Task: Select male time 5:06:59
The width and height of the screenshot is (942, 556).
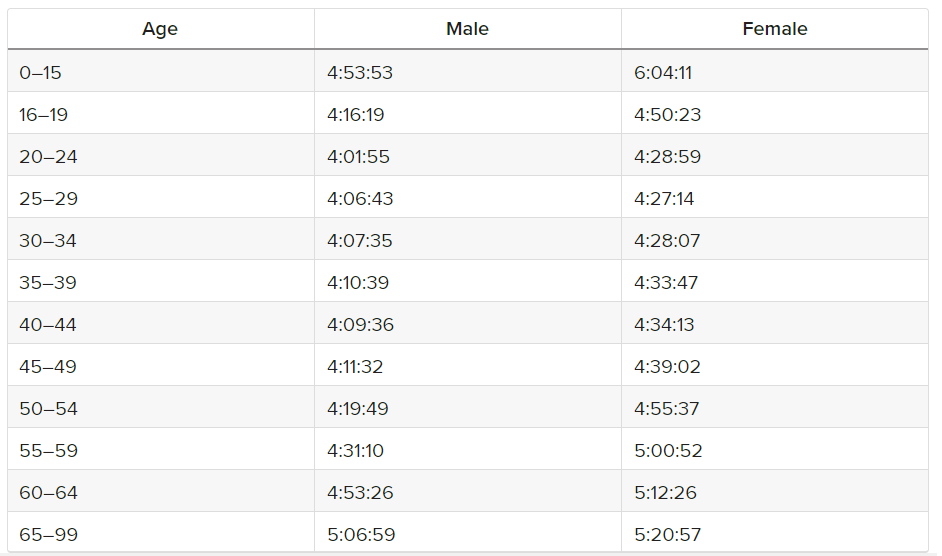Action: [361, 534]
